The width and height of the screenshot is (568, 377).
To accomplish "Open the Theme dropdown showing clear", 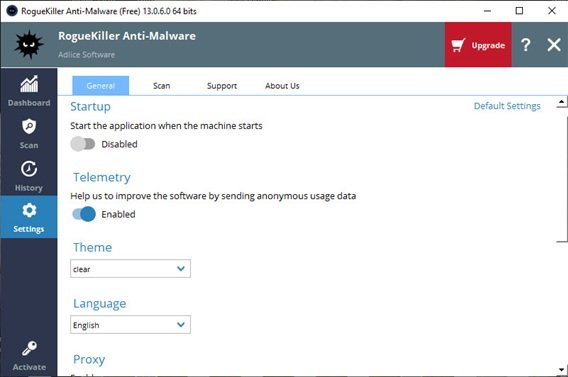I will pyautogui.click(x=130, y=269).
